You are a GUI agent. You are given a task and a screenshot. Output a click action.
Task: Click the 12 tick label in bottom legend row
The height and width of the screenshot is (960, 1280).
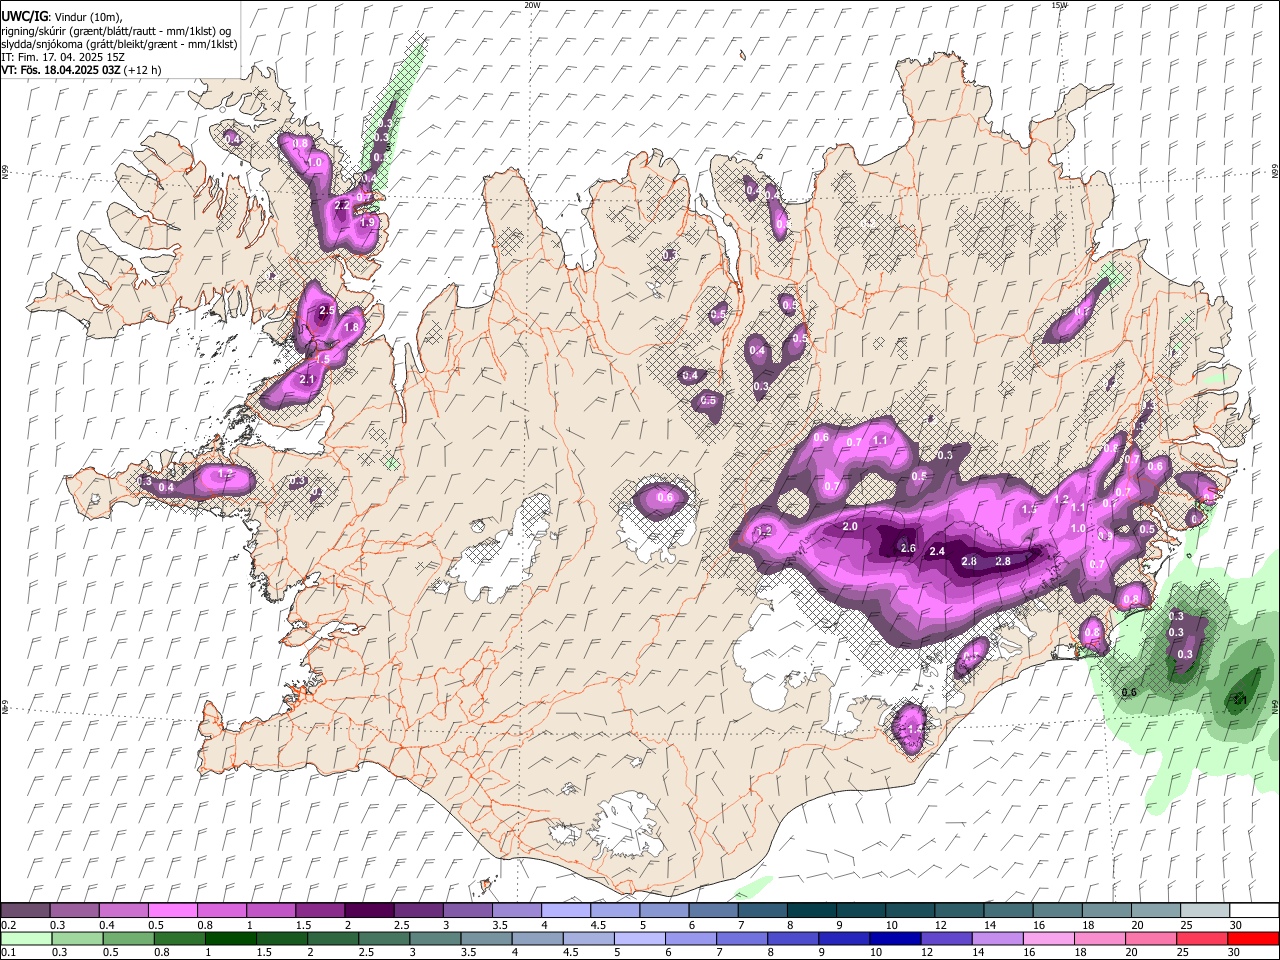[x=927, y=953]
